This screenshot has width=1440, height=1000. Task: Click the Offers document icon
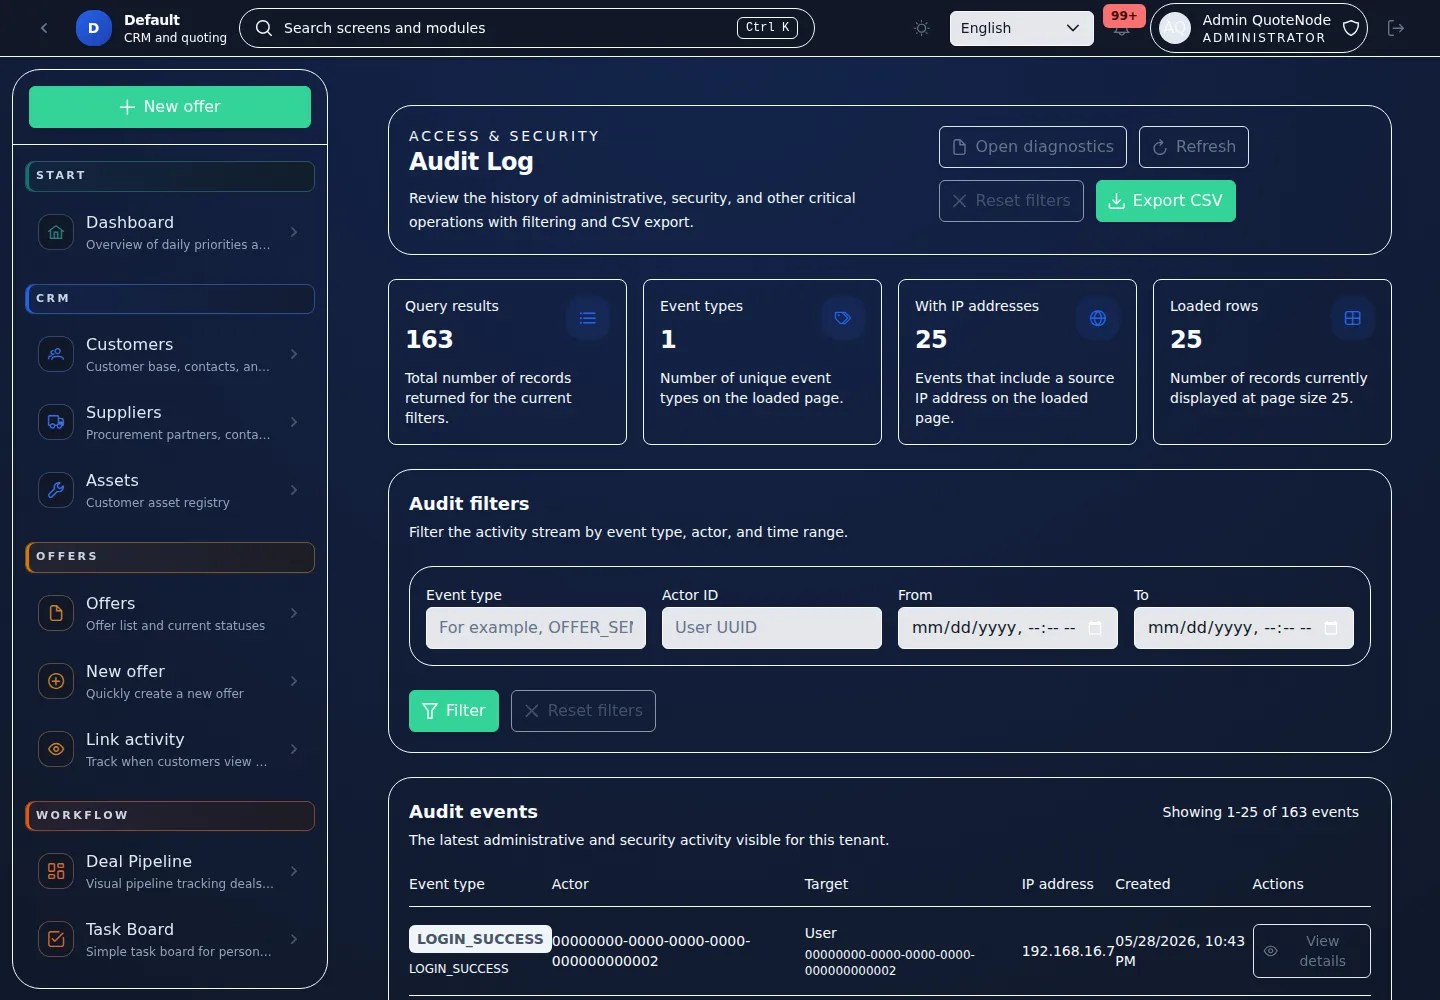pos(56,613)
